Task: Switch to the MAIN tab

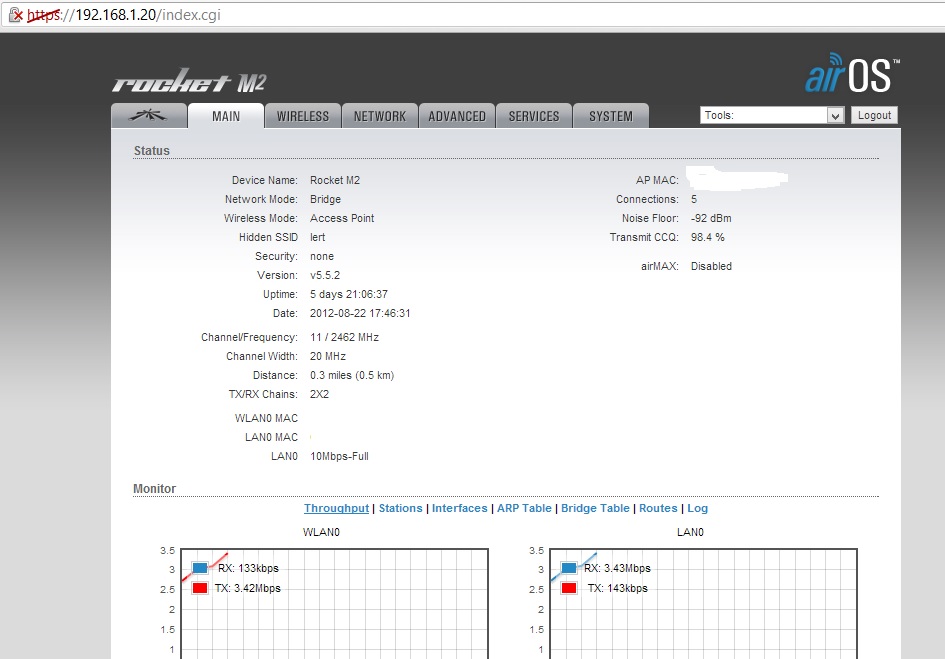Action: 226,116
